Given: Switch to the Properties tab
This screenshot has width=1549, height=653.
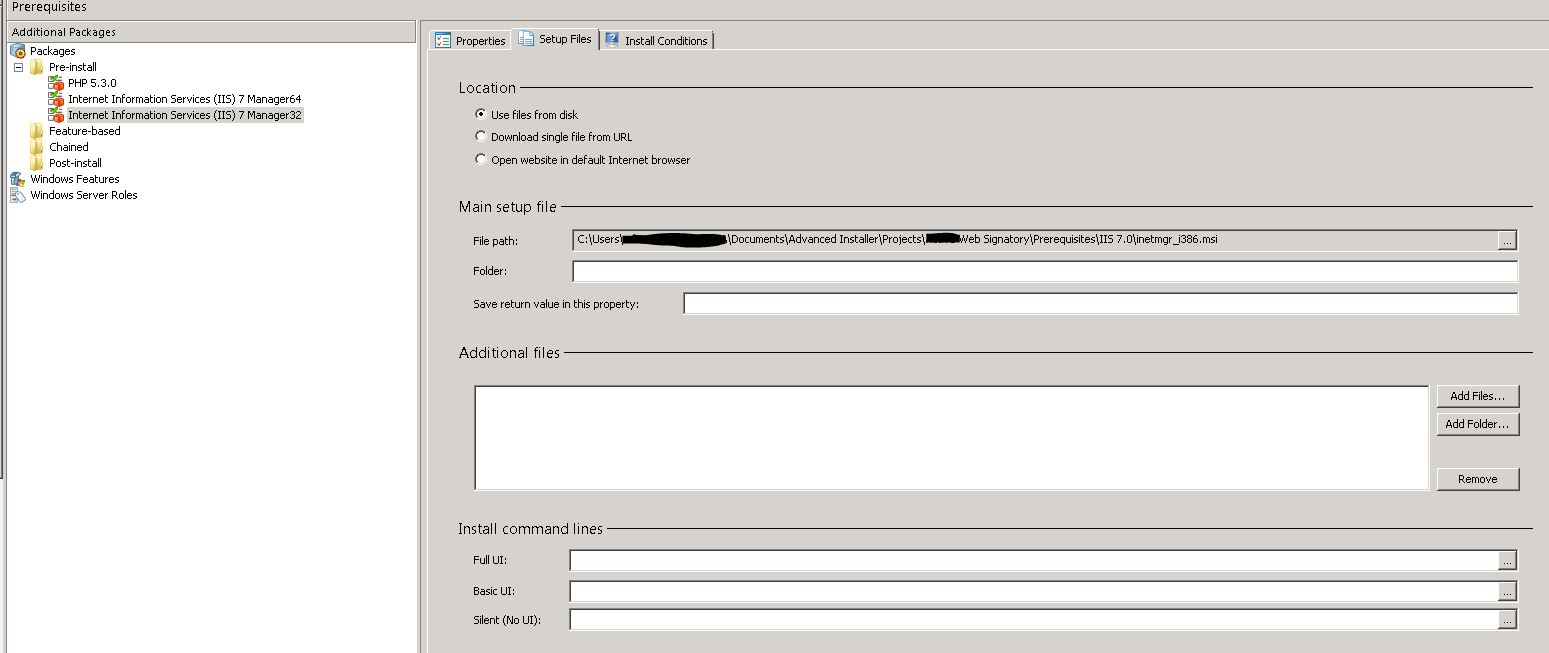Looking at the screenshot, I should tap(470, 41).
